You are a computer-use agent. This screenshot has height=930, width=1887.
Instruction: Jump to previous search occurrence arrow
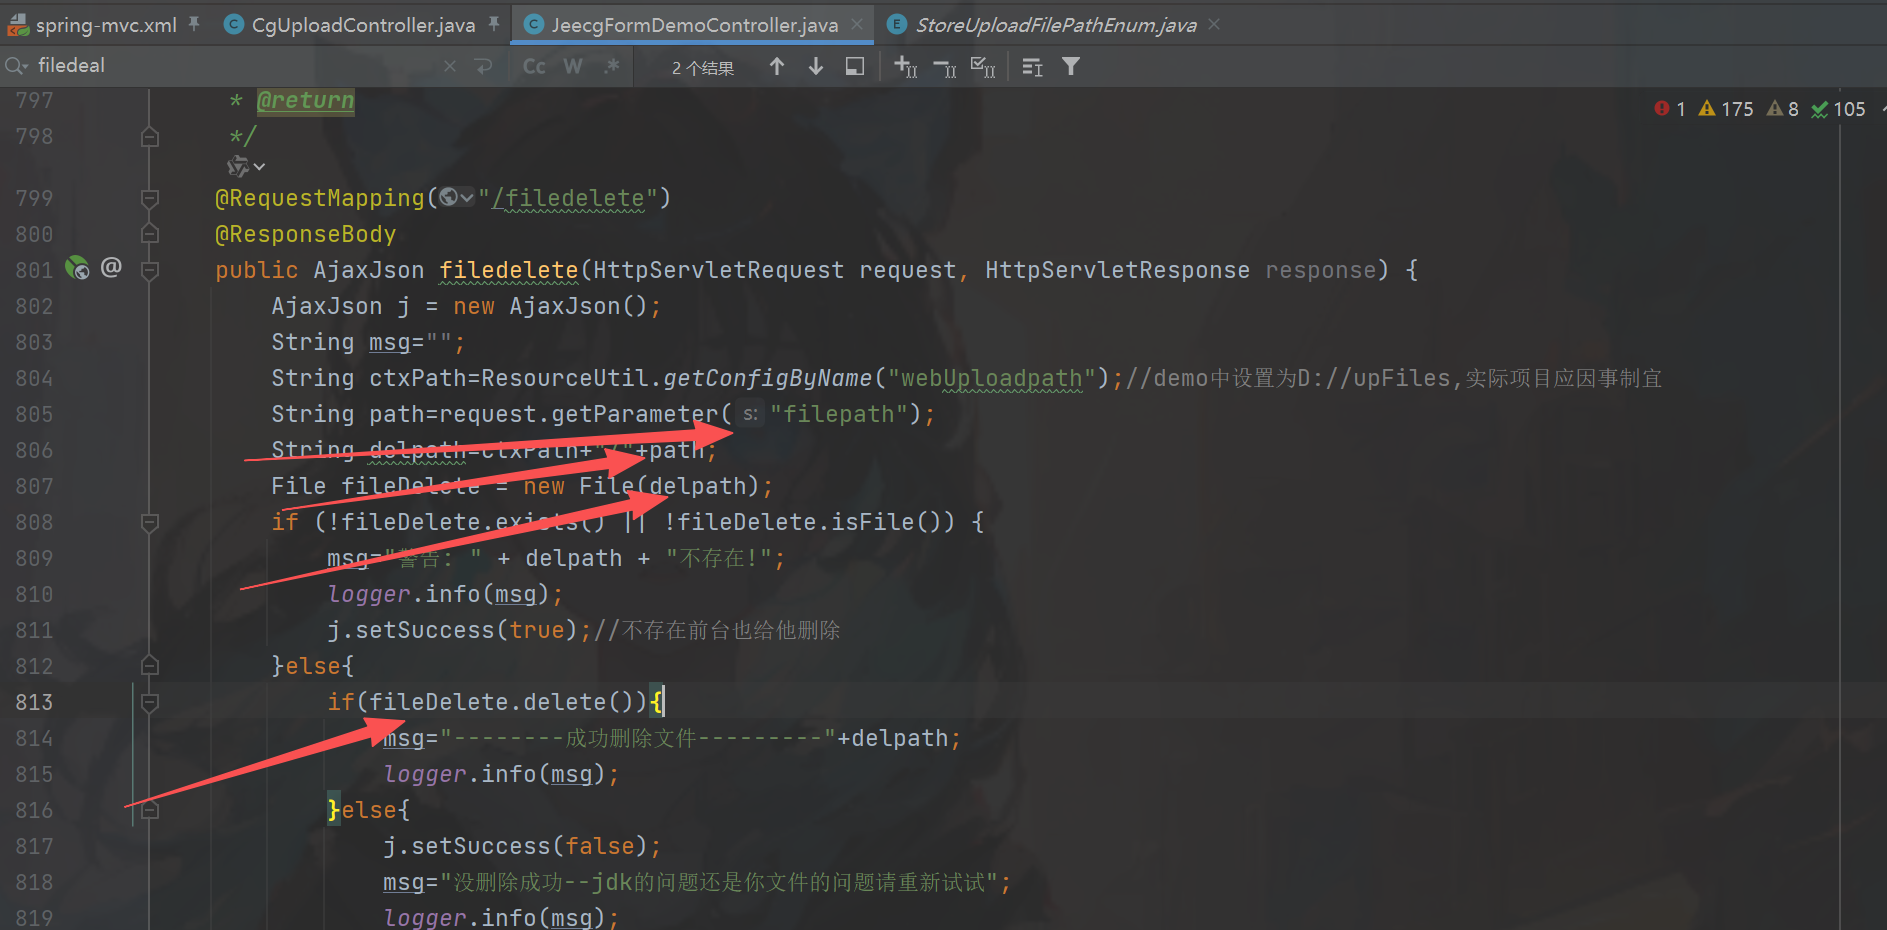pyautogui.click(x=777, y=66)
